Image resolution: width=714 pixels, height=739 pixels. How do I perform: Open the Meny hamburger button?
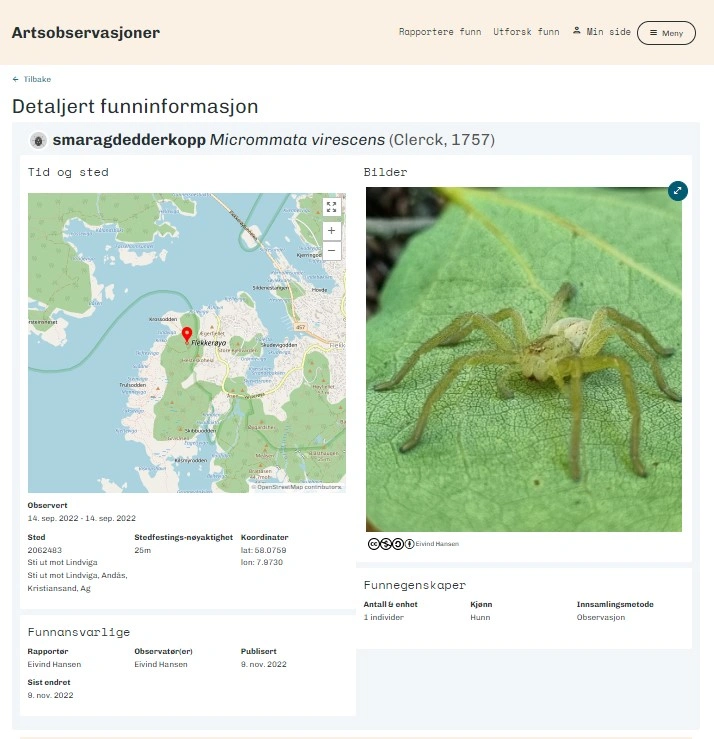(x=666, y=33)
